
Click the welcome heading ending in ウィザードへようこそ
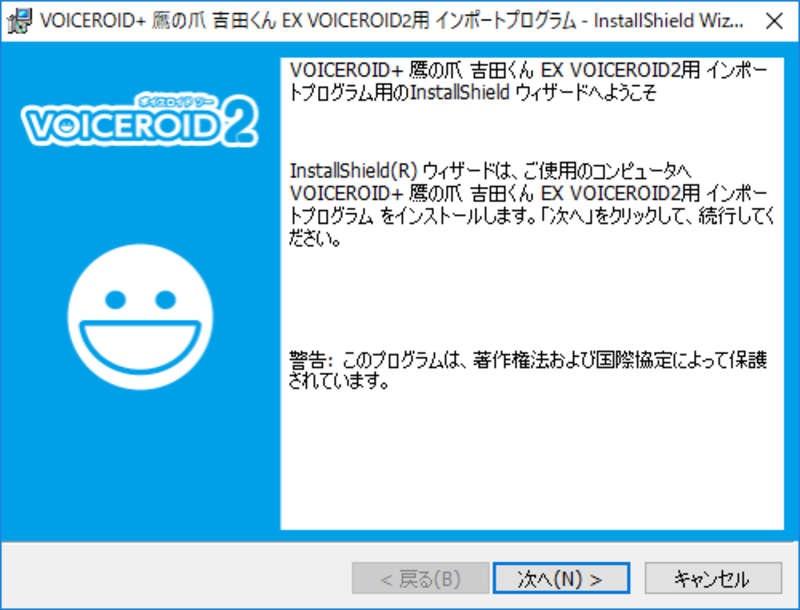pos(528,81)
